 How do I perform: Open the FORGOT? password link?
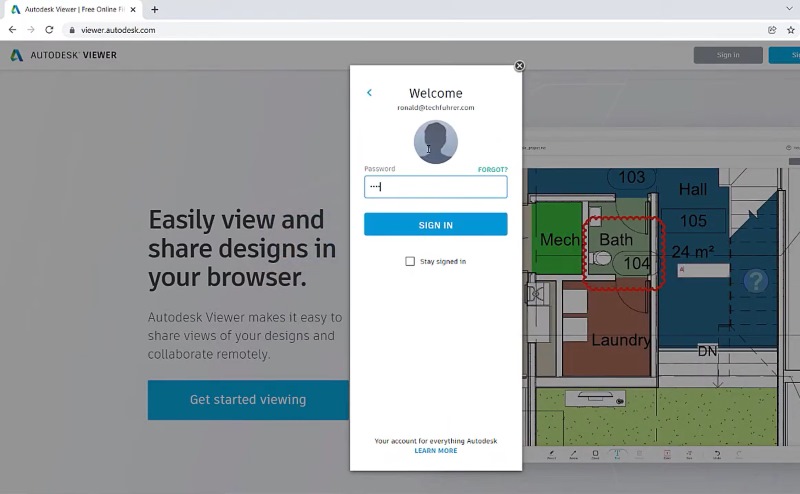[x=492, y=169]
